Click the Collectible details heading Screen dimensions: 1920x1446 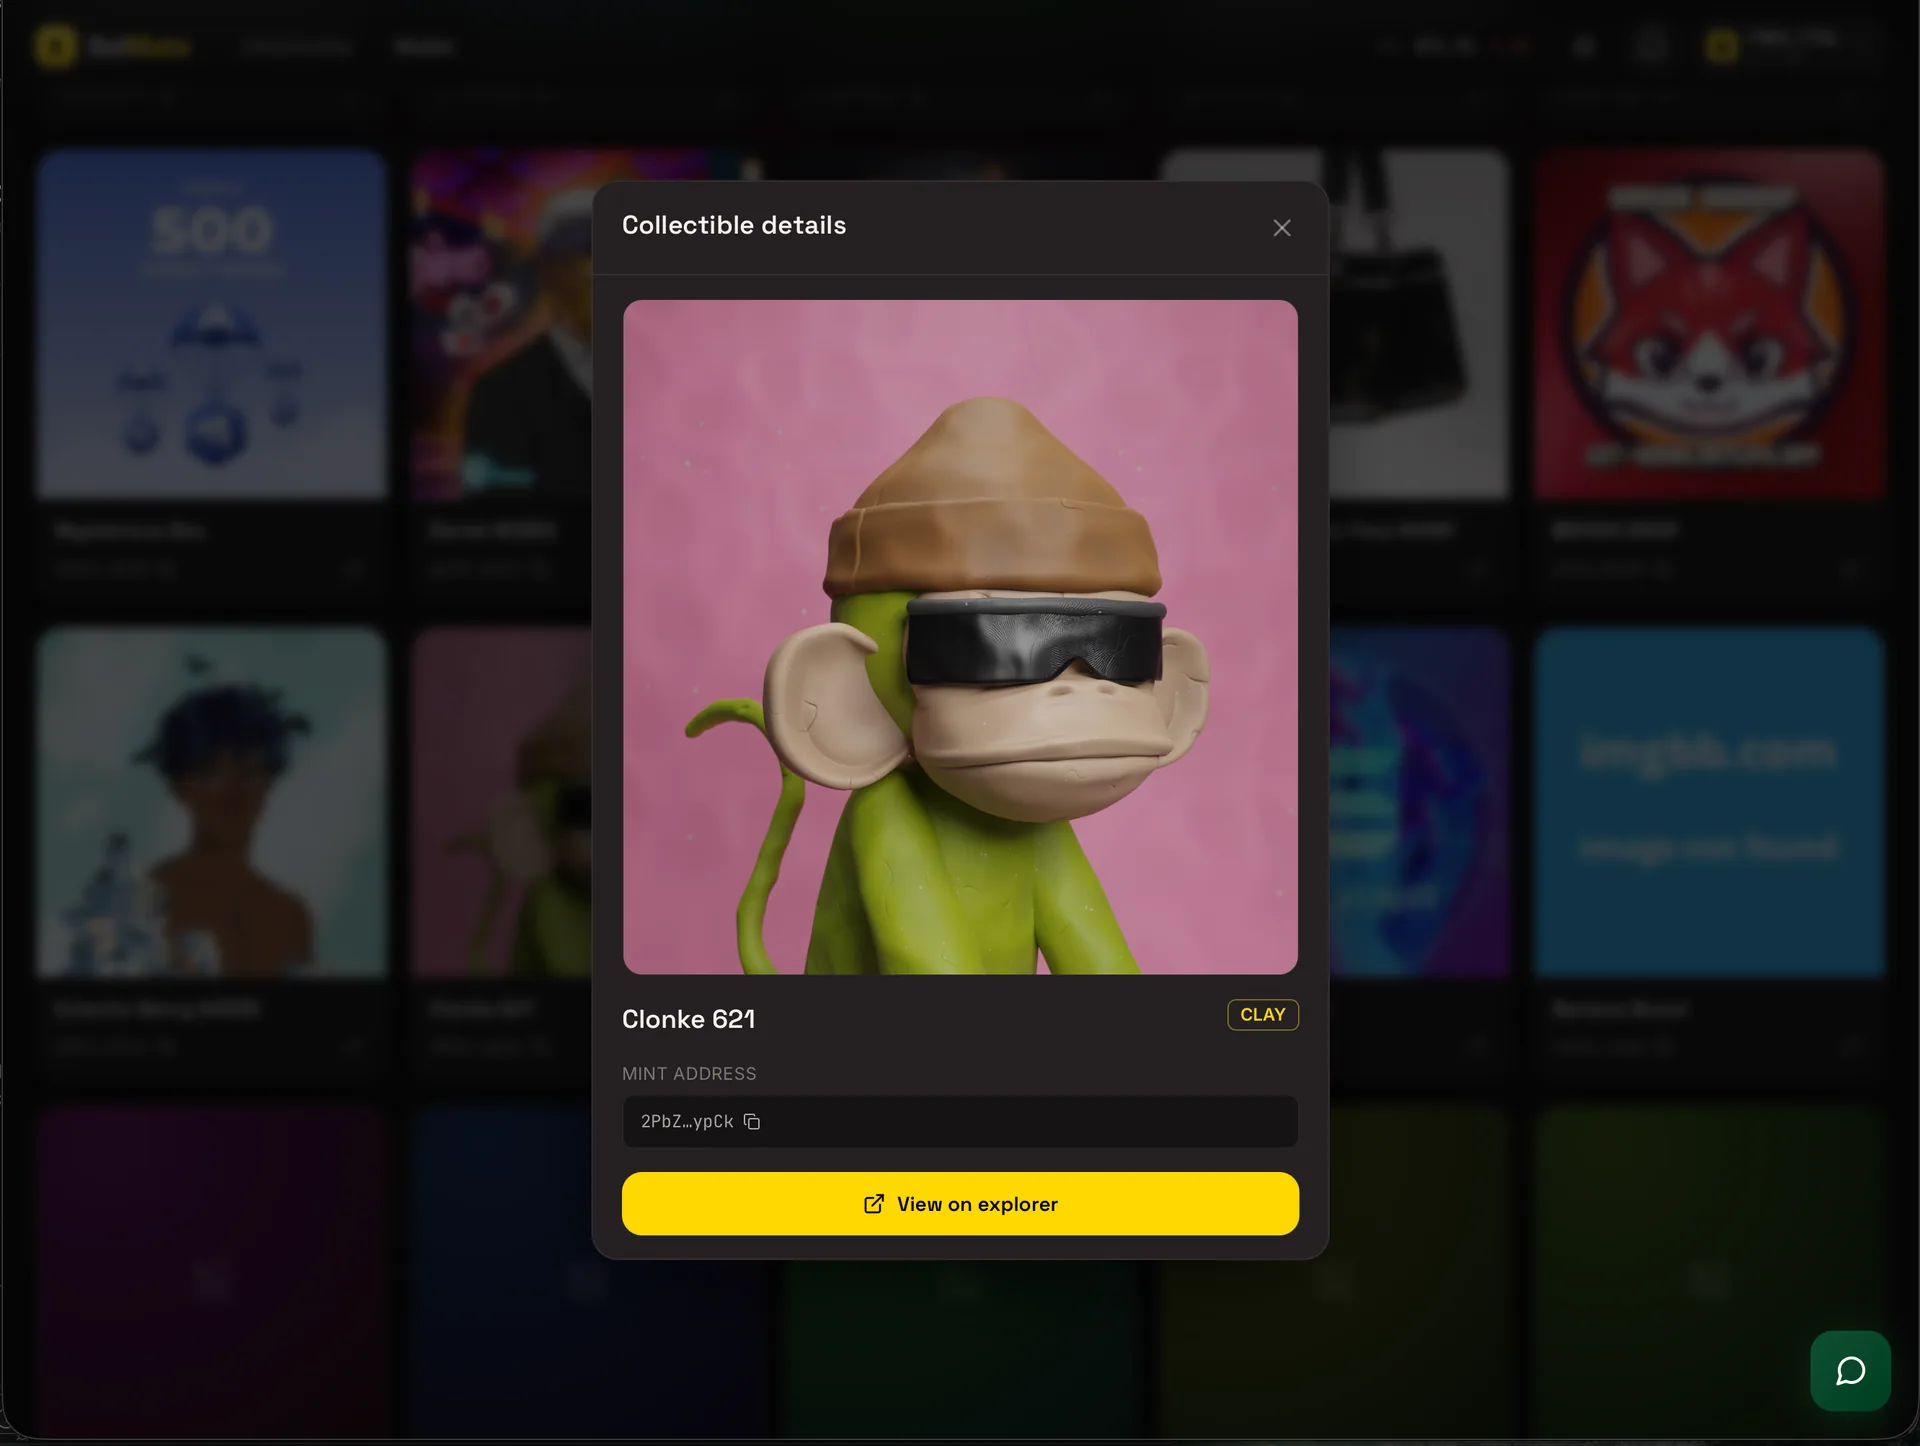tap(734, 225)
